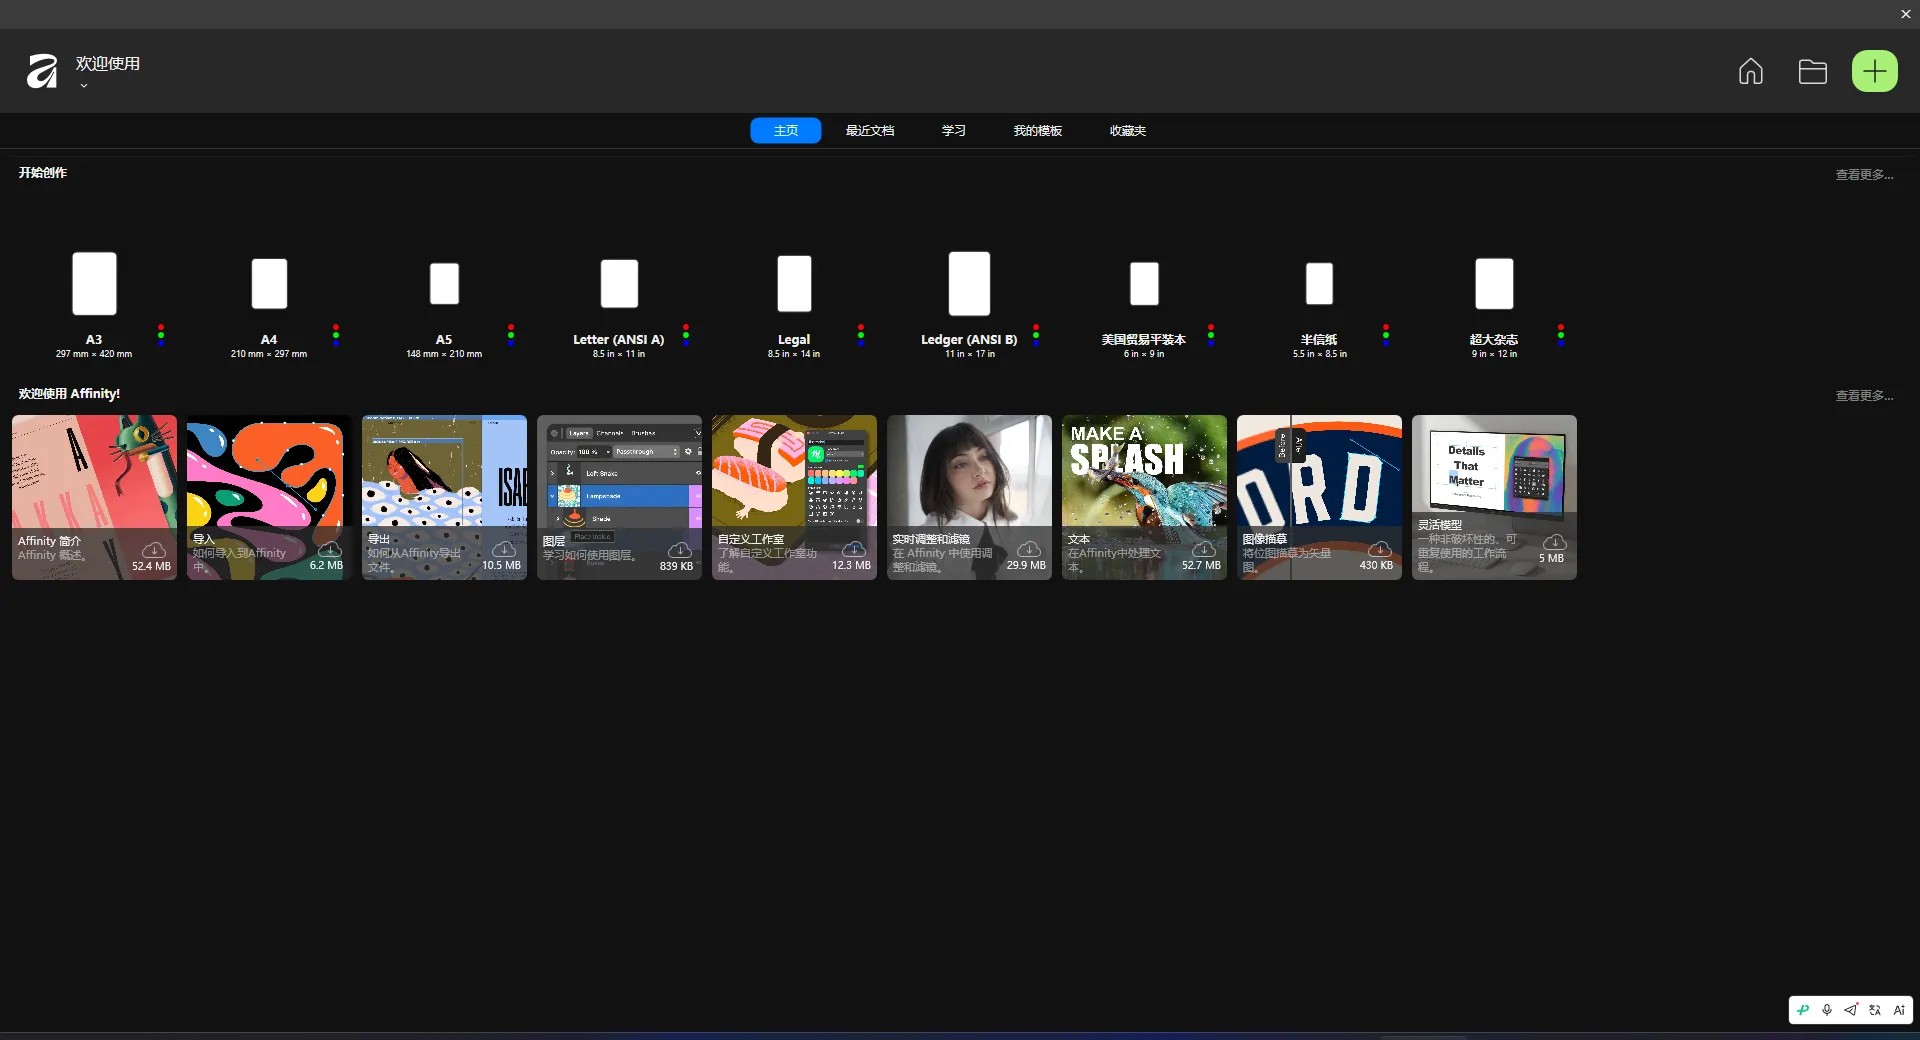Download 灵活模型 sample via cloud icon

1554,543
